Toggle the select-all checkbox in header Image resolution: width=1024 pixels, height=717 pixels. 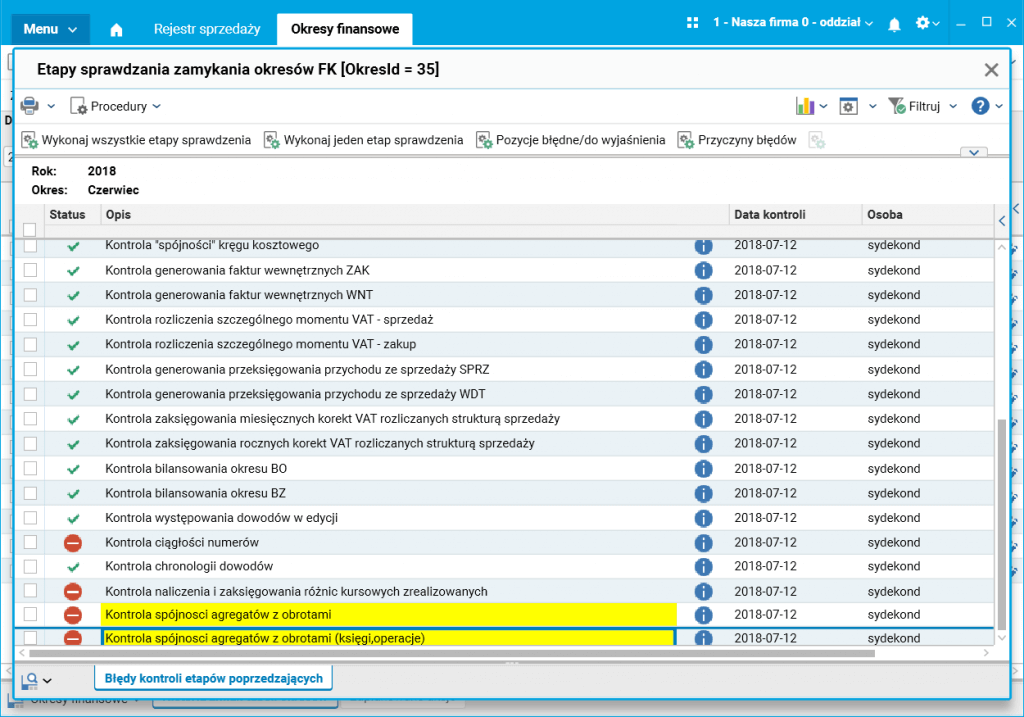coord(30,230)
